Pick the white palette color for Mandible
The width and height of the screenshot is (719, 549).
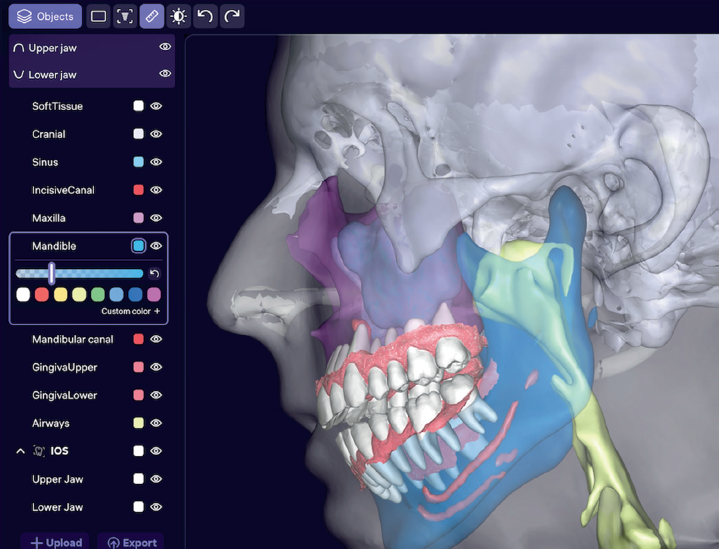coord(23,294)
